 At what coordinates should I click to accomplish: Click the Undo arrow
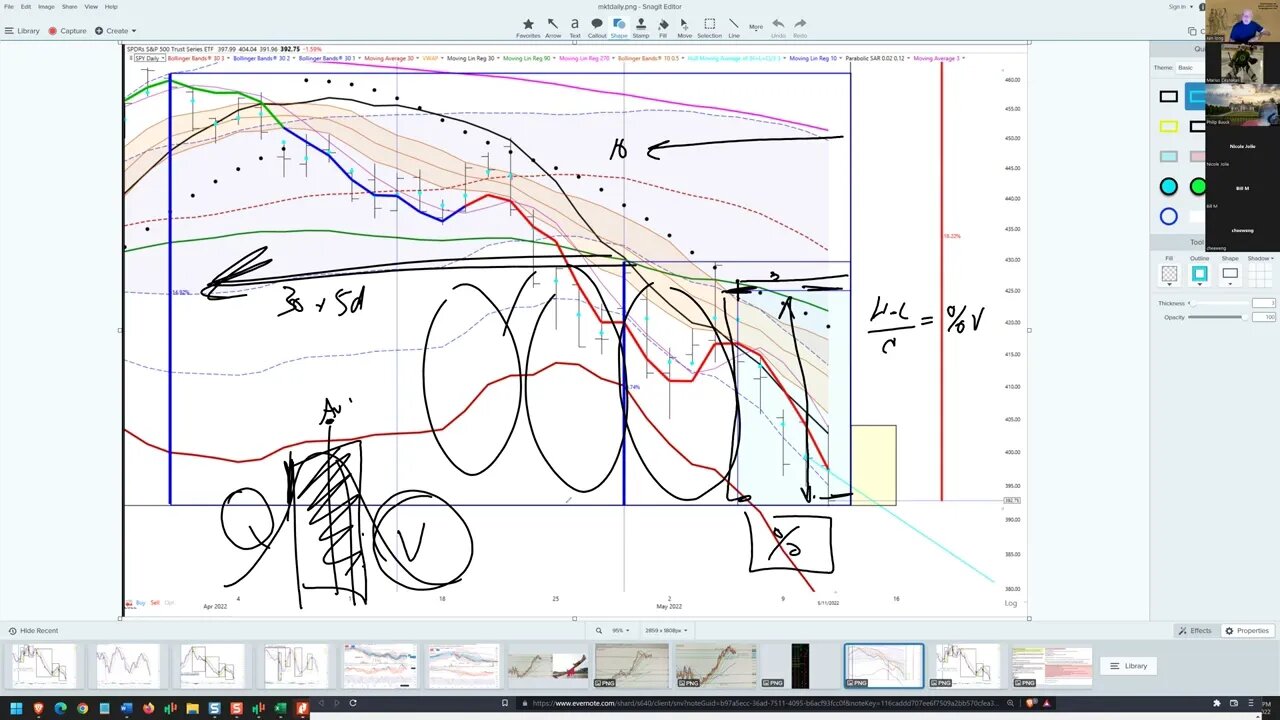778,27
